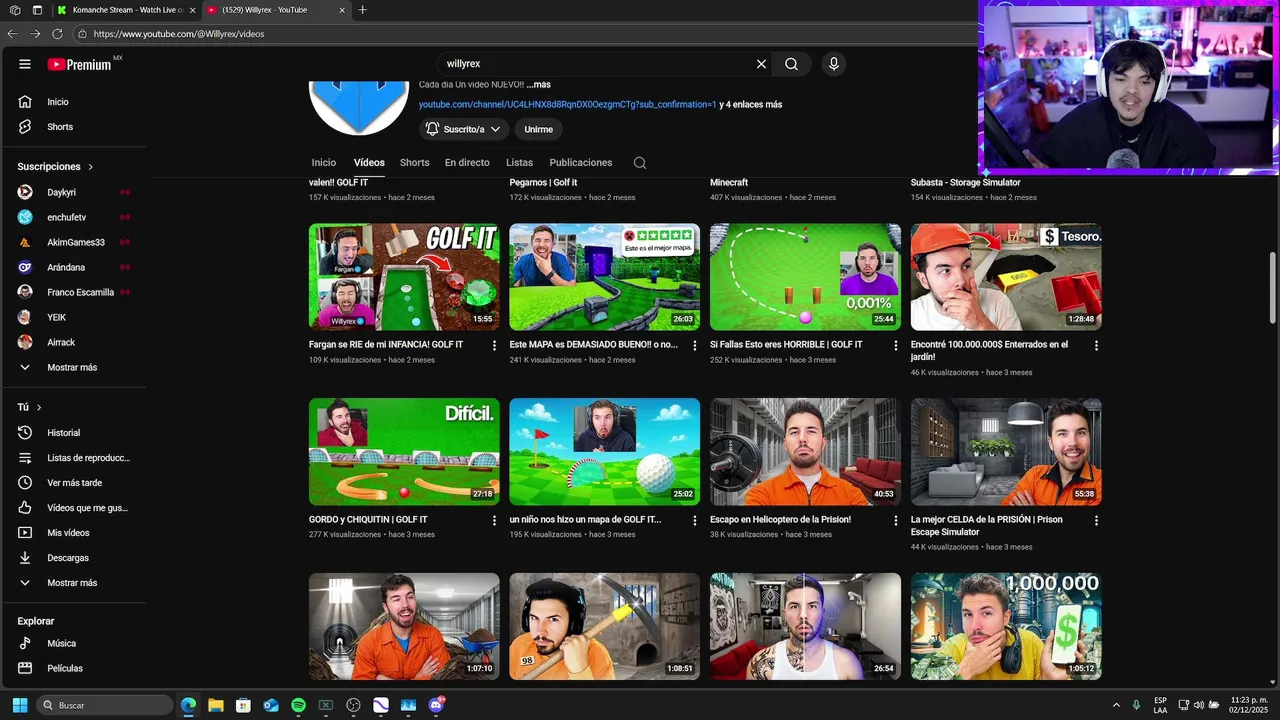Click the Unirme button

tap(539, 129)
